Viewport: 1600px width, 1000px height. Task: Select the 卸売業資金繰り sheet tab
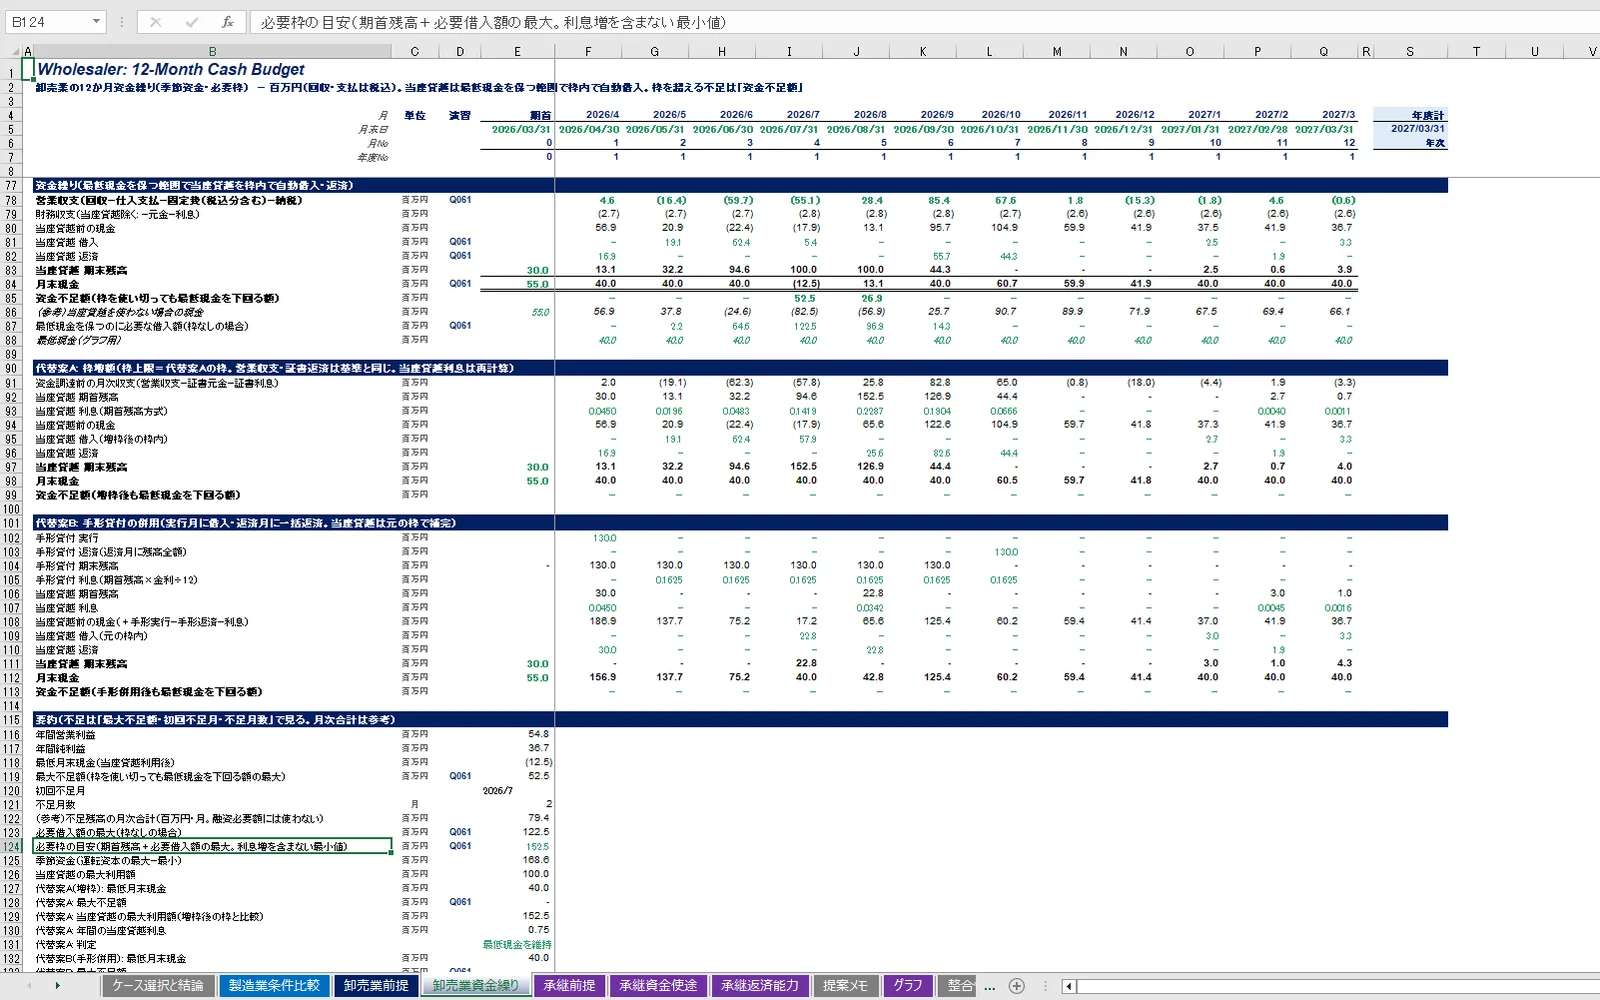(x=476, y=986)
